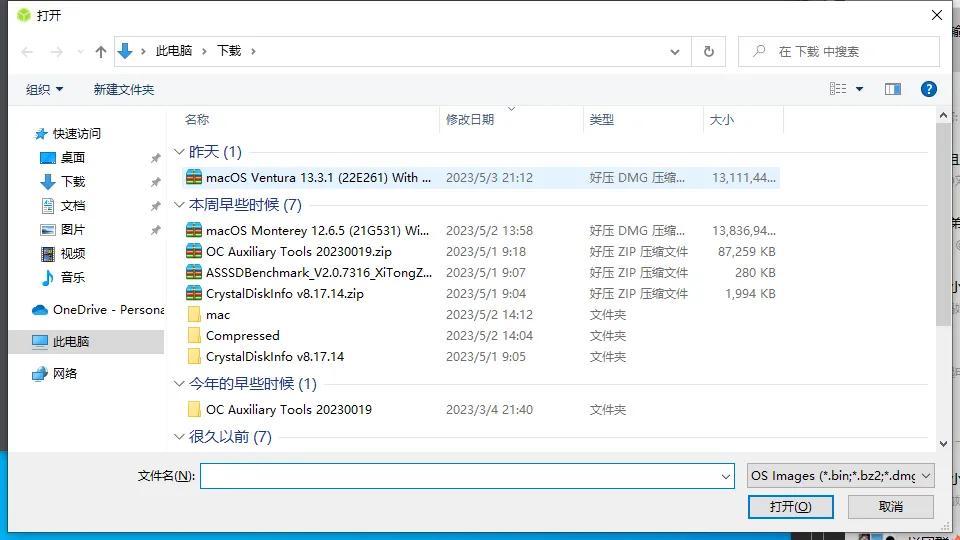Select the macOS Monterey 12.6.5 DMG file icon
The image size is (960, 540).
pos(194,230)
